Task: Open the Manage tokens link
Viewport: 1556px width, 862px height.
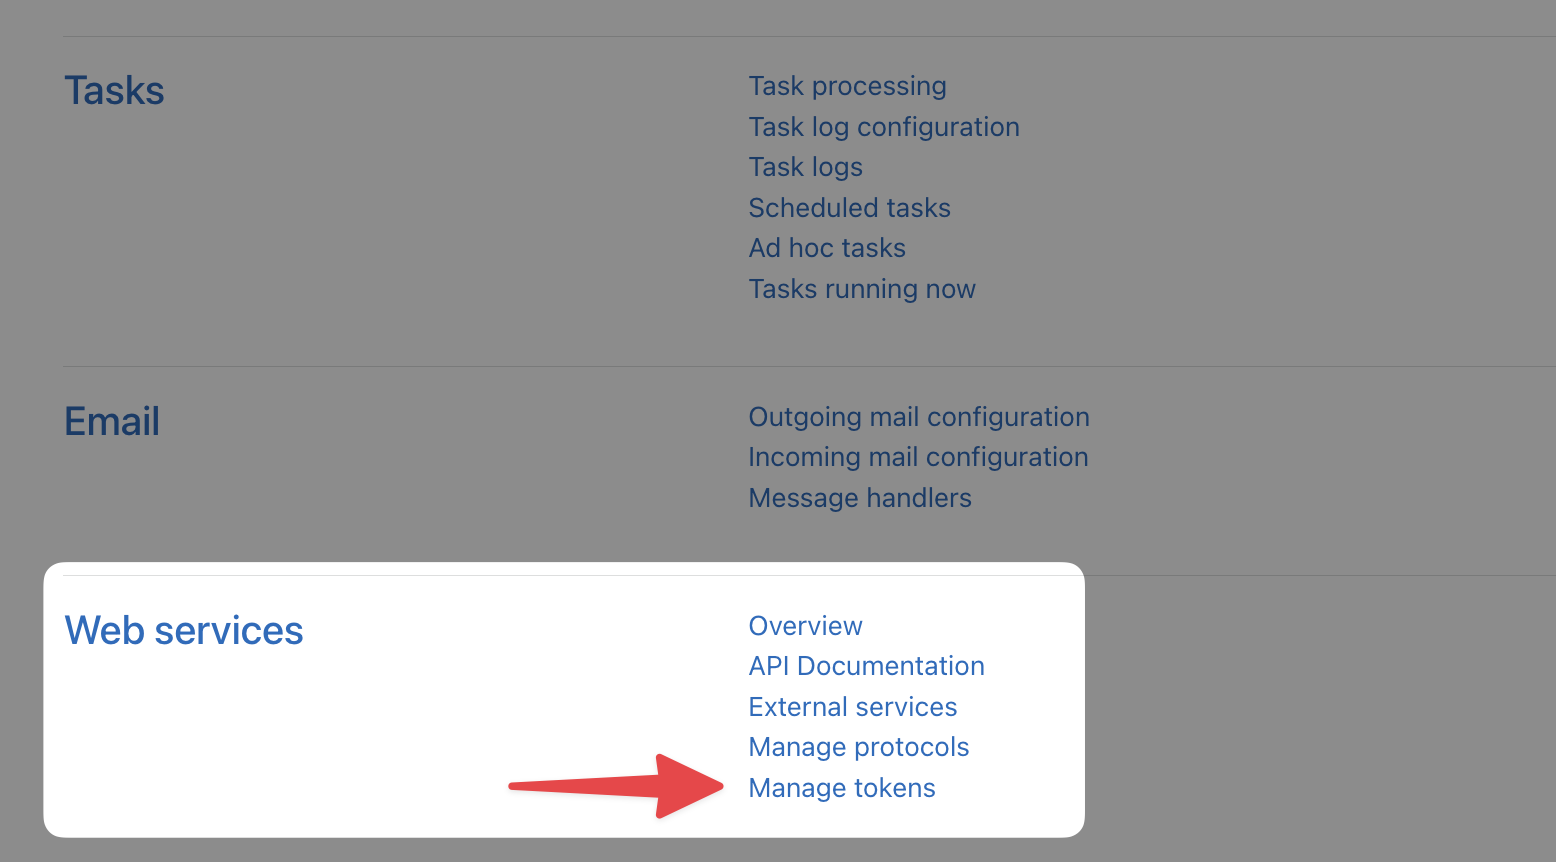Action: point(841,788)
